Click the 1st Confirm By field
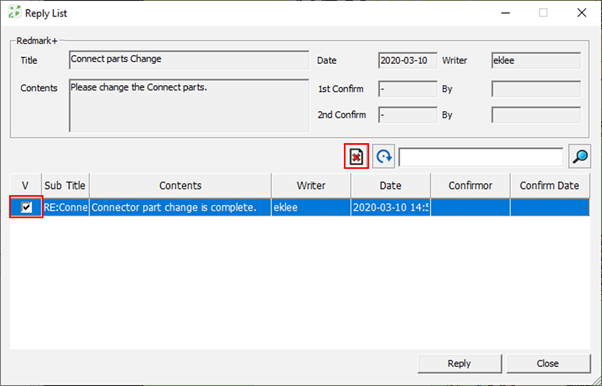 pos(536,89)
